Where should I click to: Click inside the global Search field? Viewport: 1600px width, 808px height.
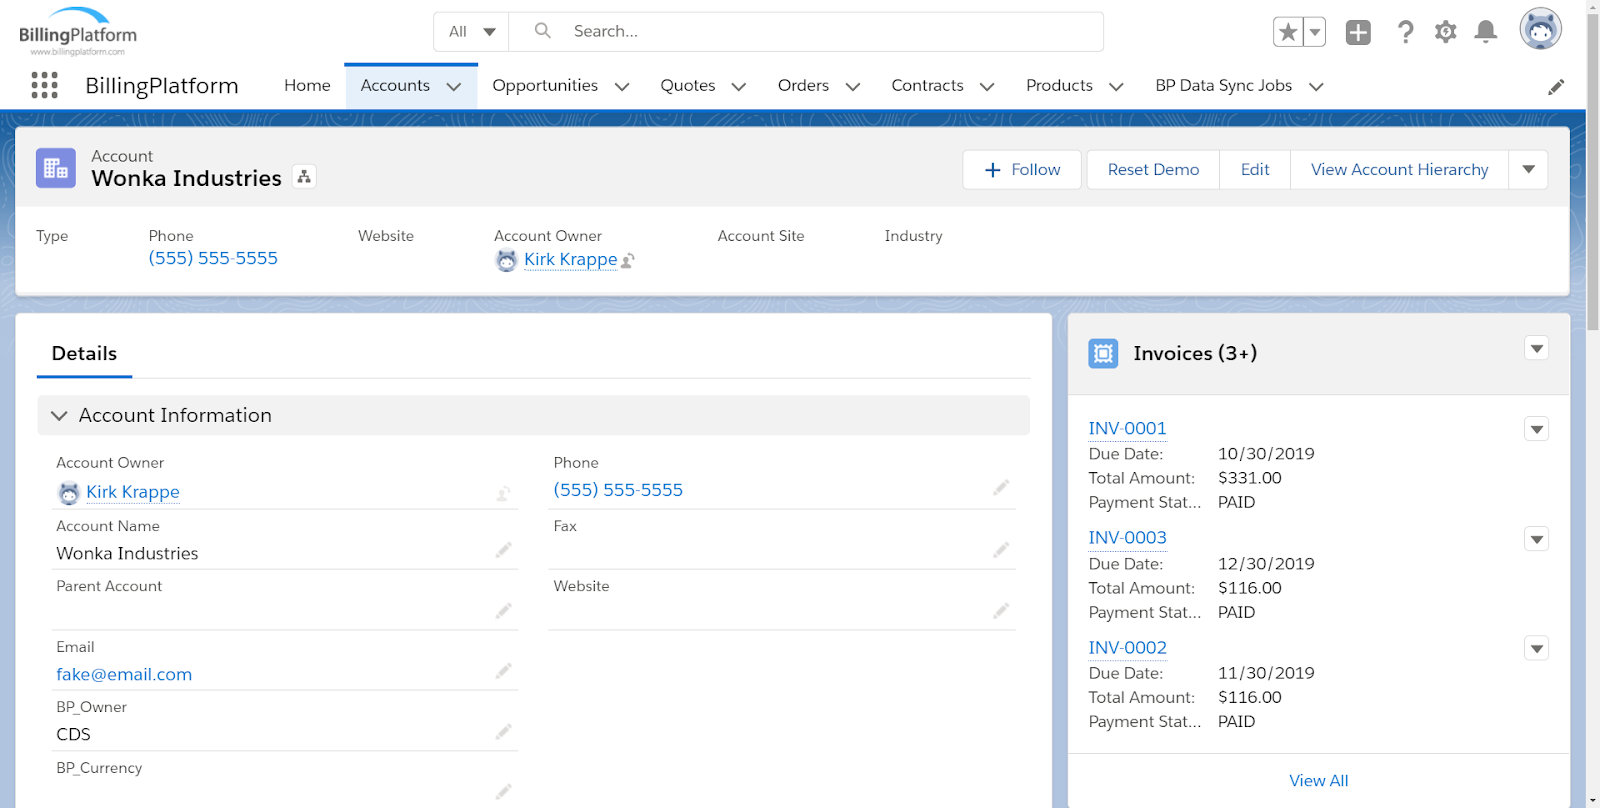[806, 32]
